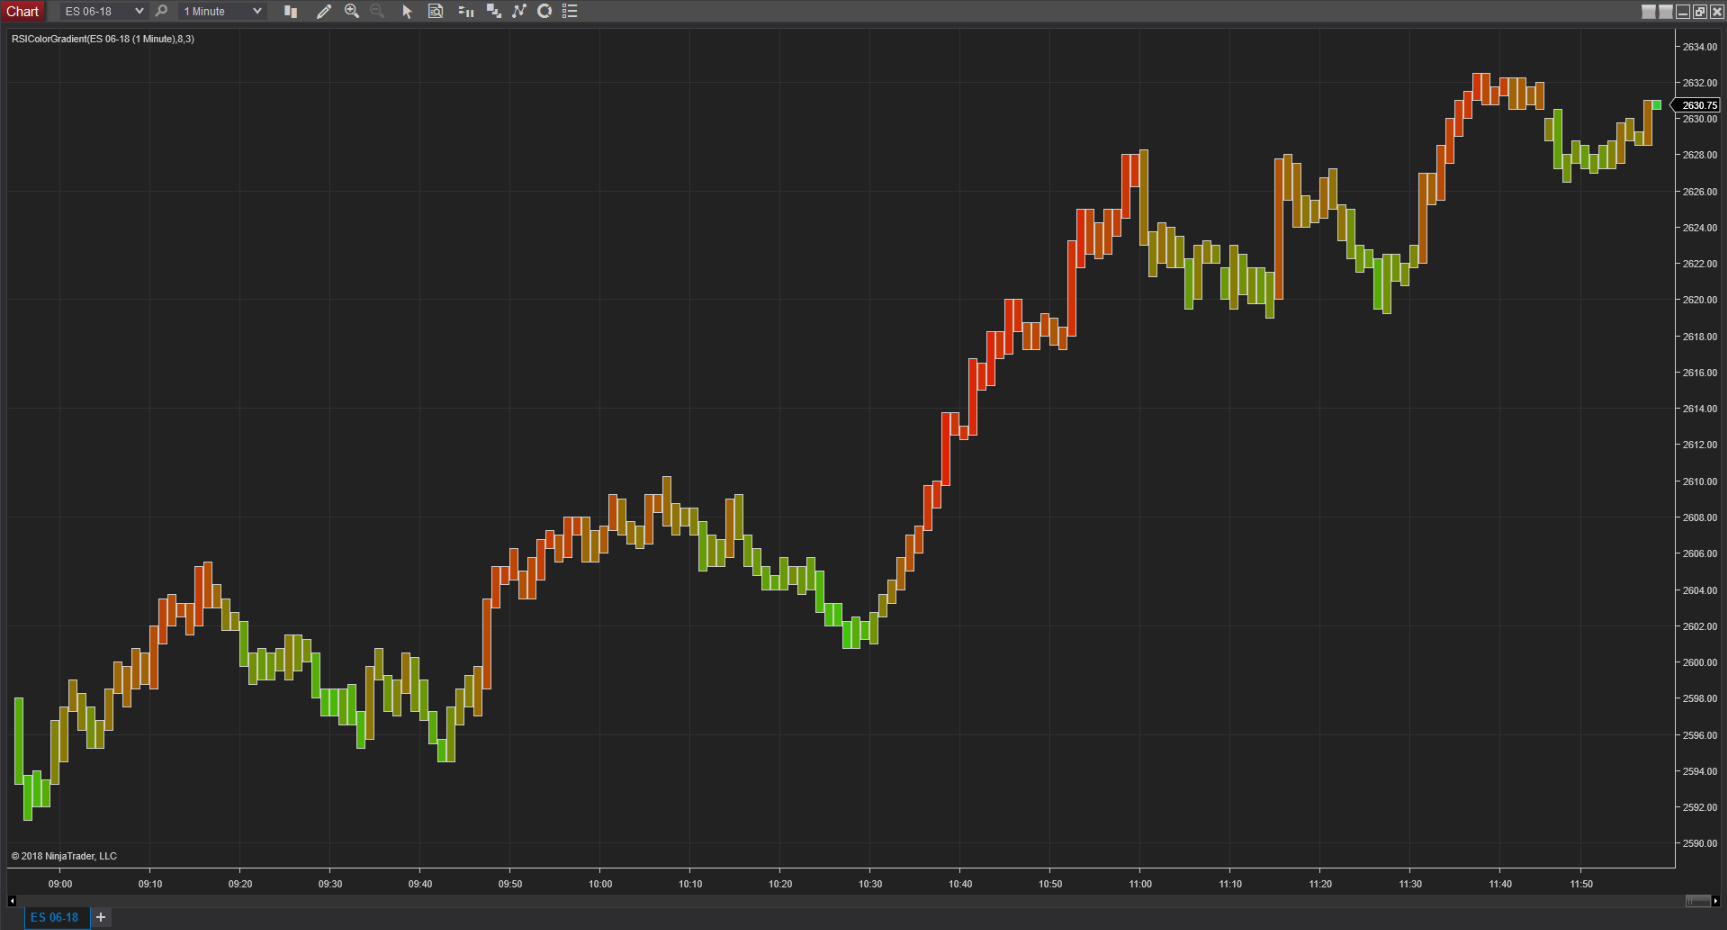The height and width of the screenshot is (930, 1727).
Task: Switch to the ES 06-18 tab
Action: 55,917
